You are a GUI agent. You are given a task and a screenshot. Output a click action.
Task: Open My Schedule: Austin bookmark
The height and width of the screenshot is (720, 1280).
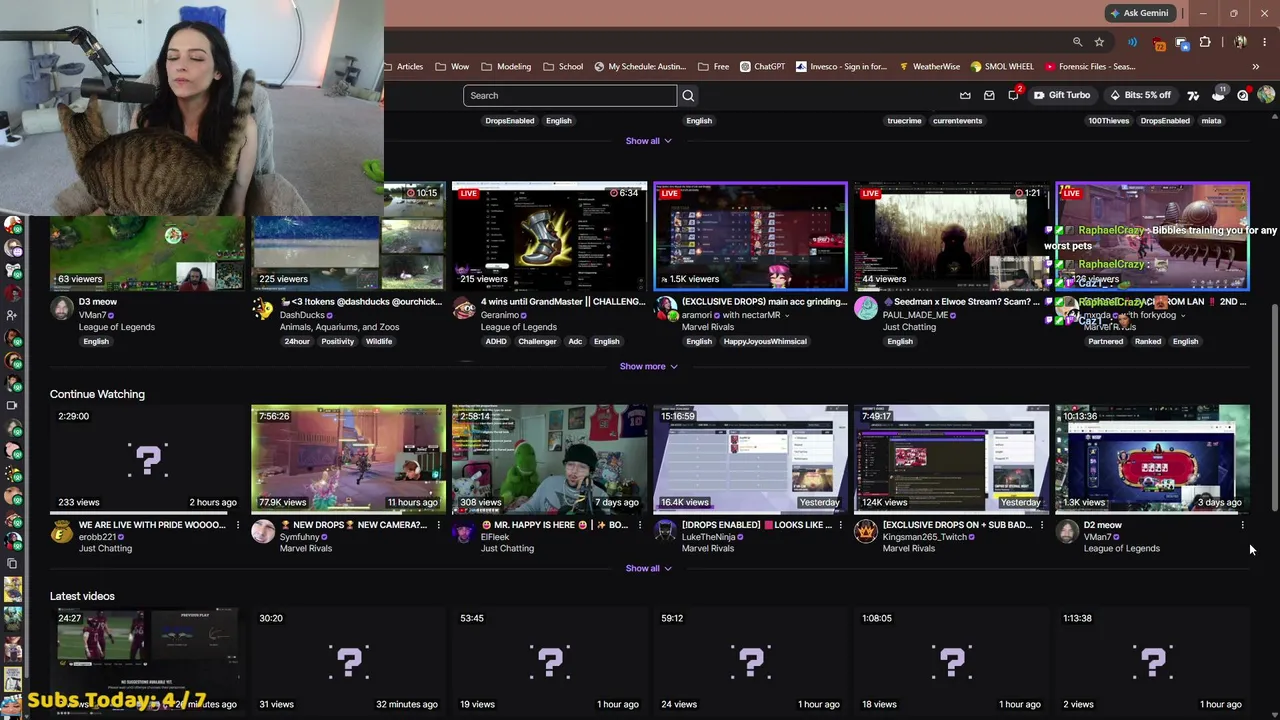[x=640, y=67]
